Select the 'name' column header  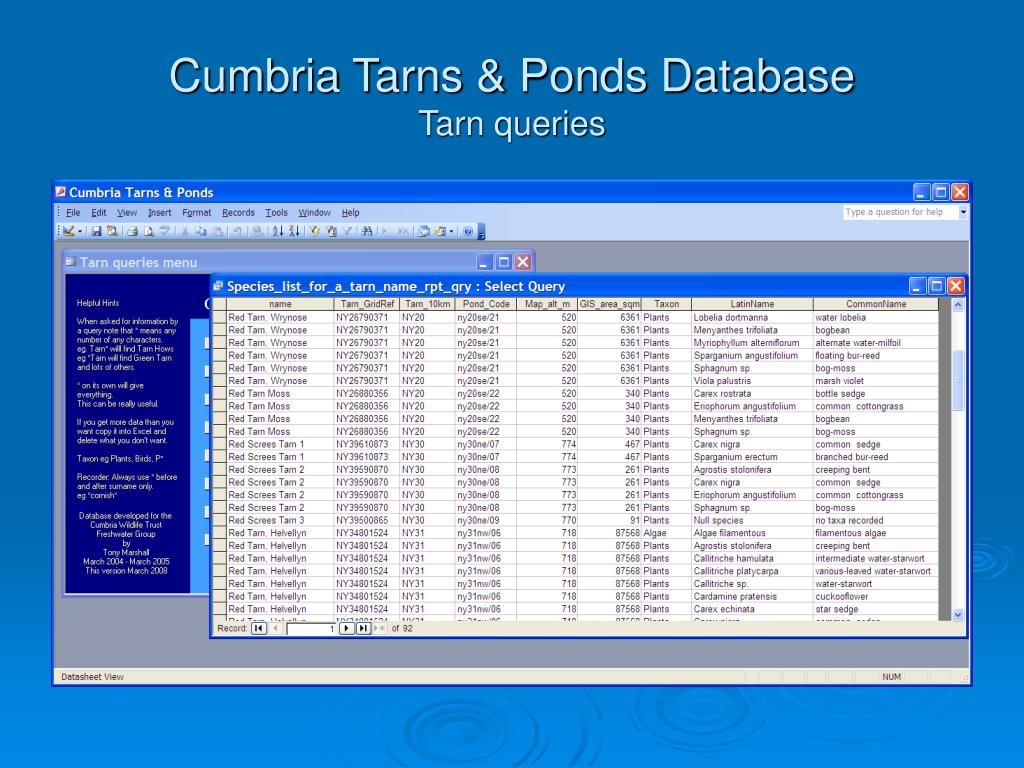coord(280,304)
